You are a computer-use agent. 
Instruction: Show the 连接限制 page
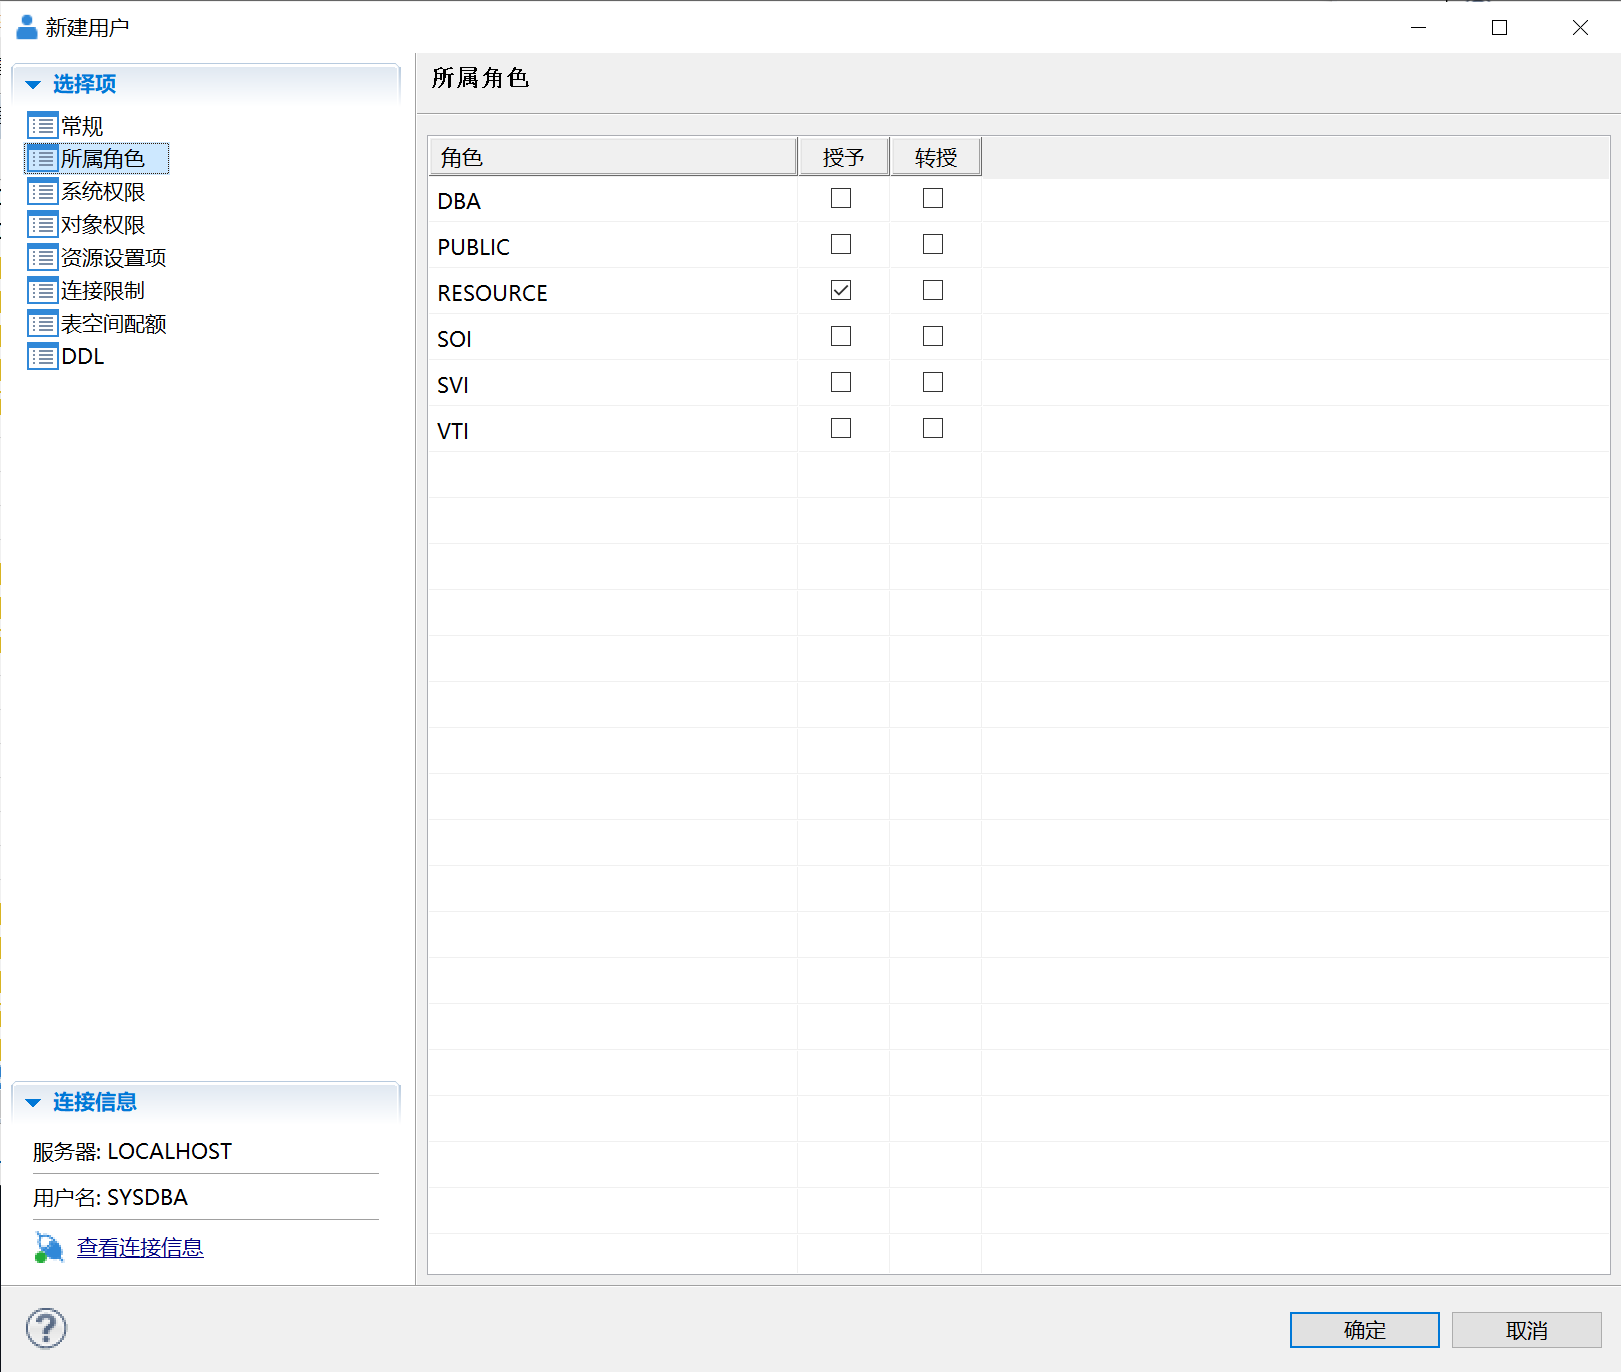(103, 291)
